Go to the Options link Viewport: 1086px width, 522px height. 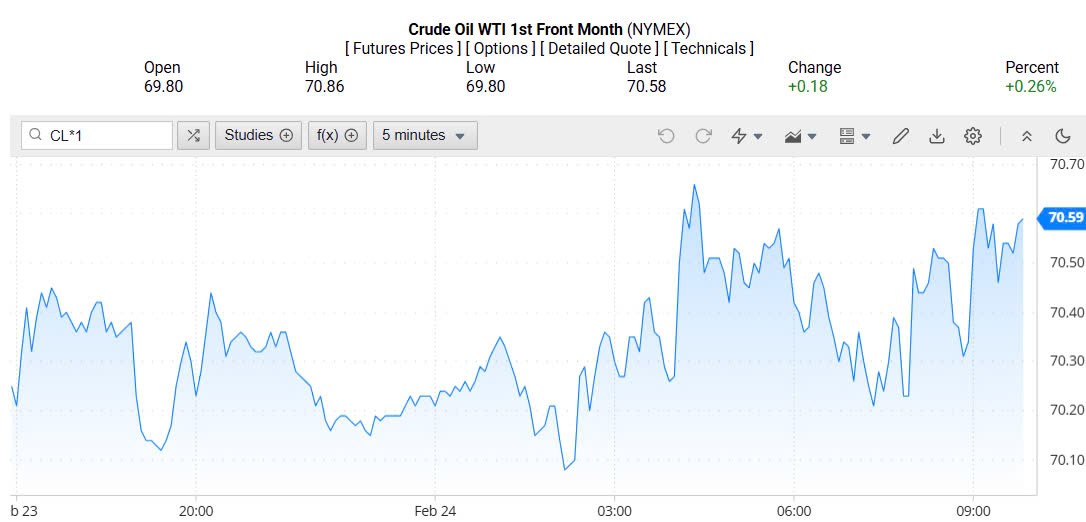pyautogui.click(x=501, y=48)
